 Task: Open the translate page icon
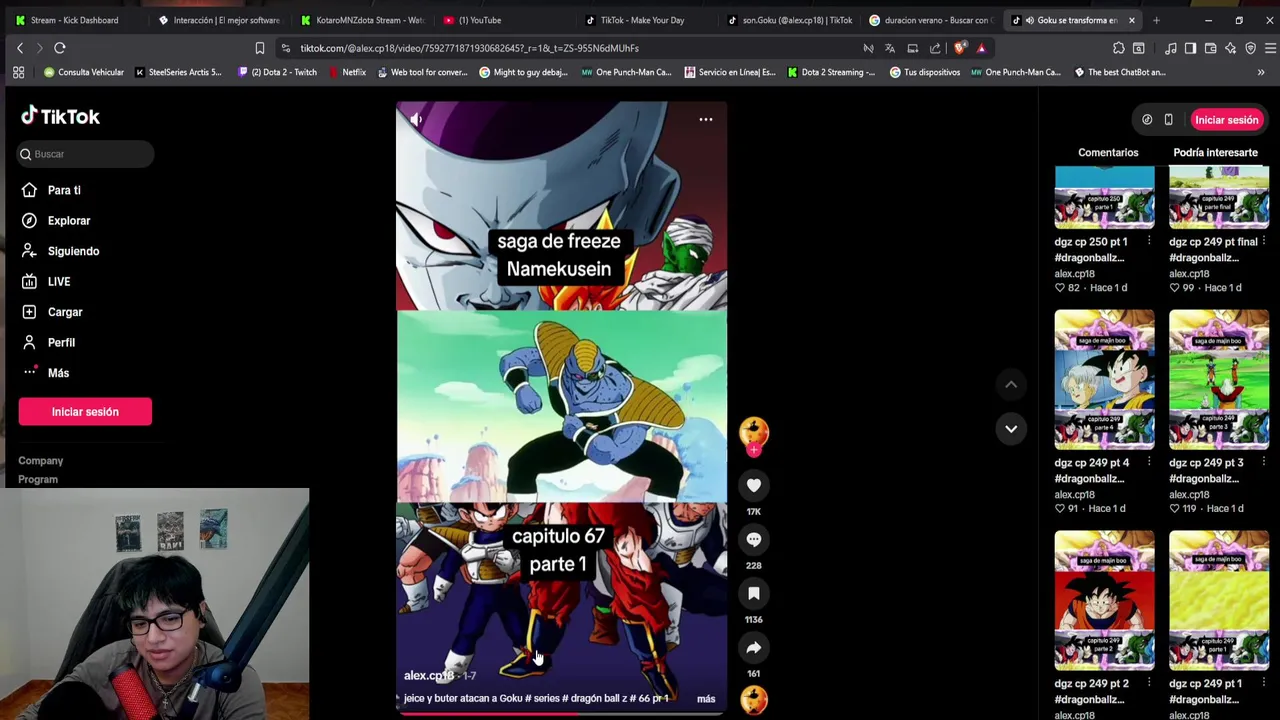click(x=890, y=48)
